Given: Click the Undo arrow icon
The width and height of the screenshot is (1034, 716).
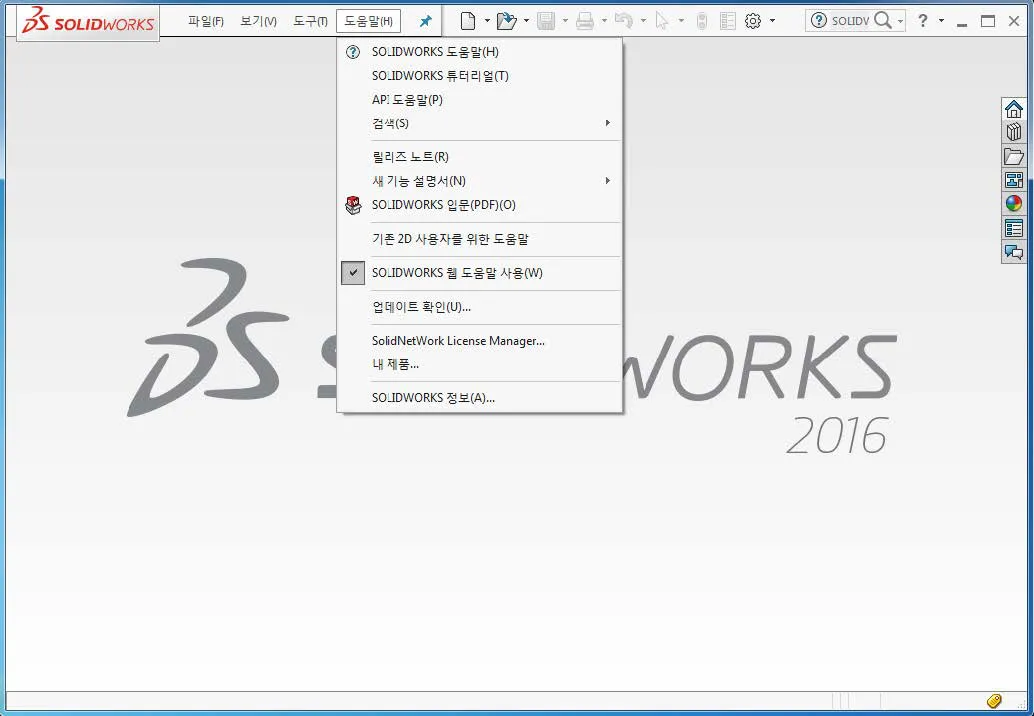Looking at the screenshot, I should pos(623,22).
